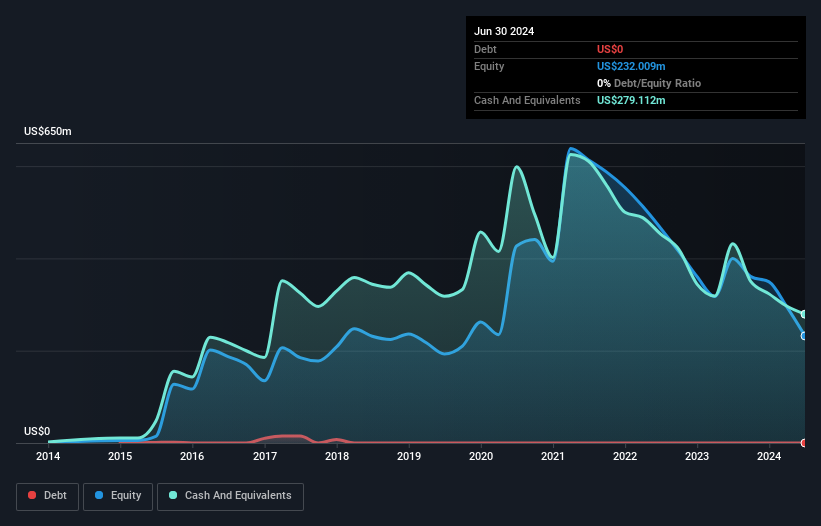Click the Cash value US$279.112m
The image size is (821, 526).
(631, 100)
